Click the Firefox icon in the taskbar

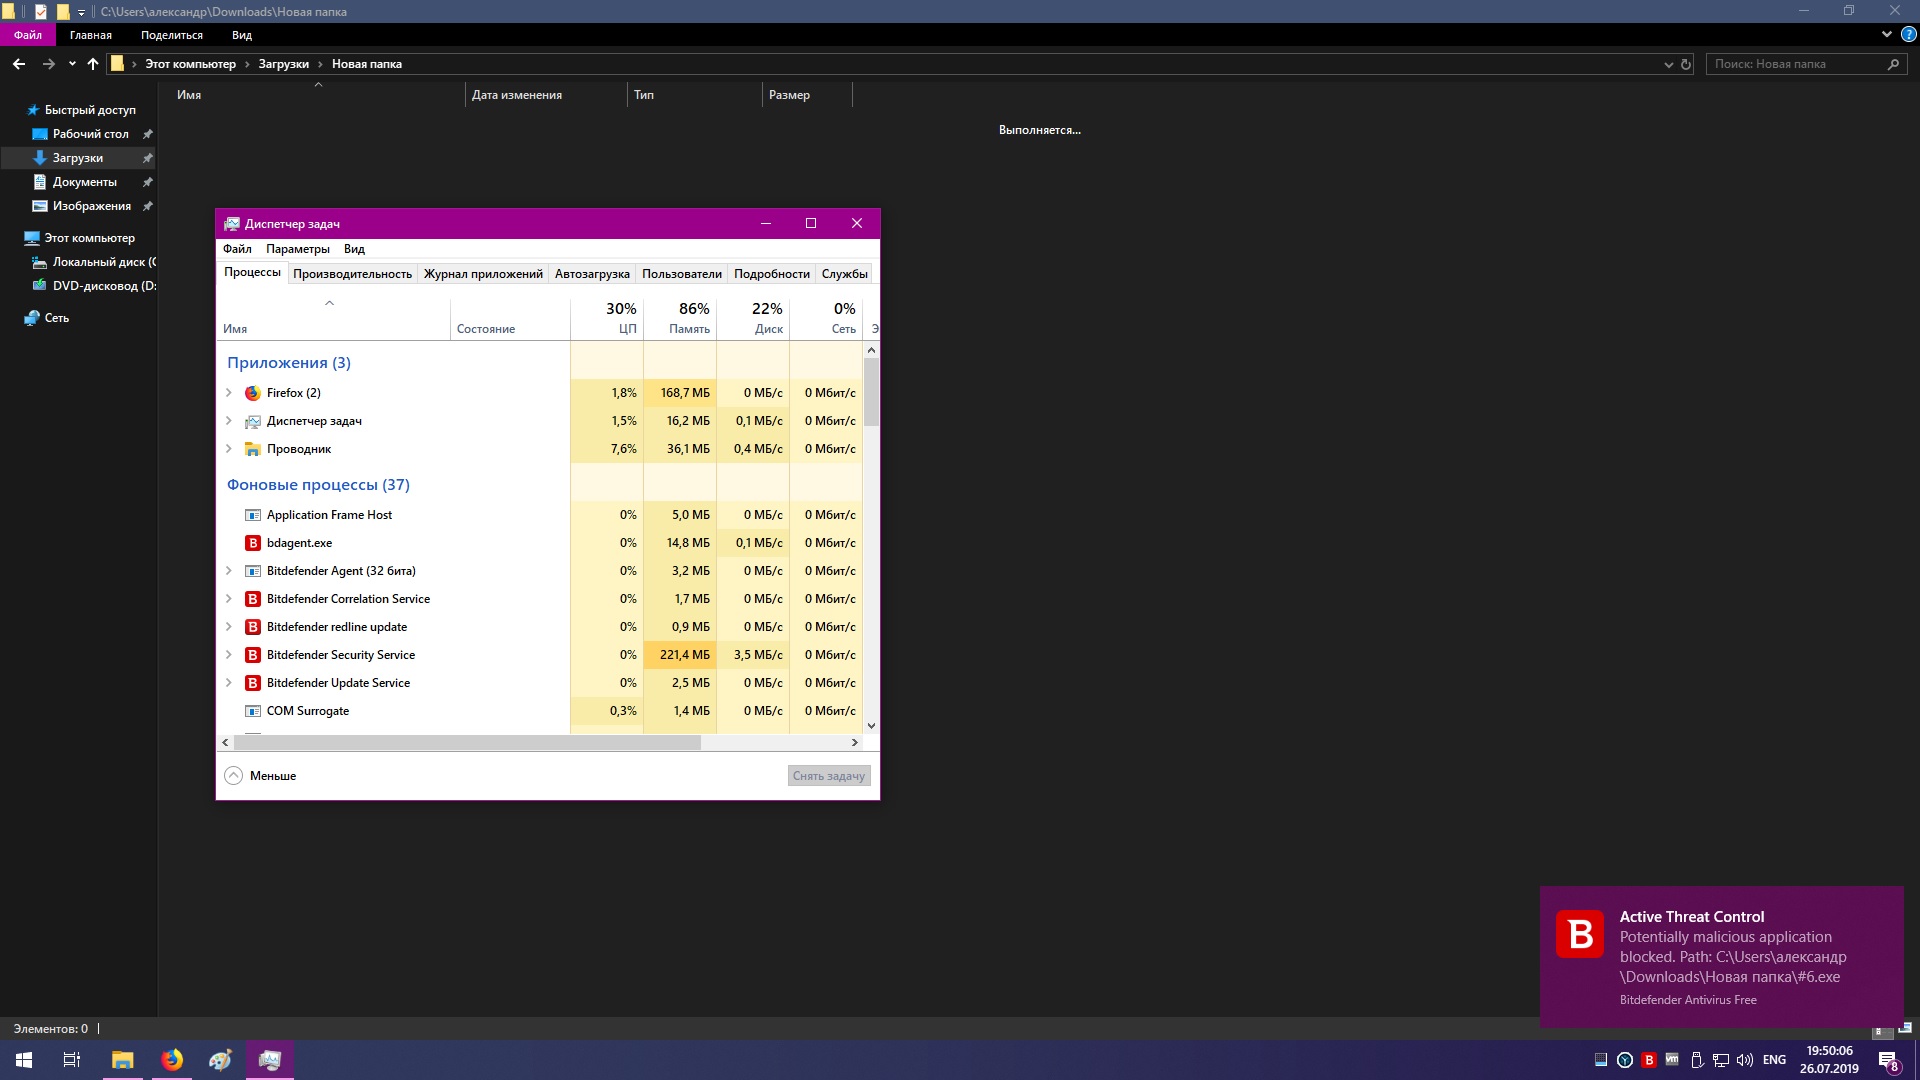coord(172,1060)
